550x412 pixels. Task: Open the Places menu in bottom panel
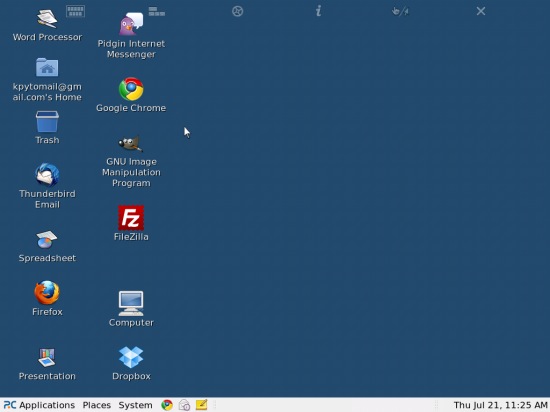point(97,405)
